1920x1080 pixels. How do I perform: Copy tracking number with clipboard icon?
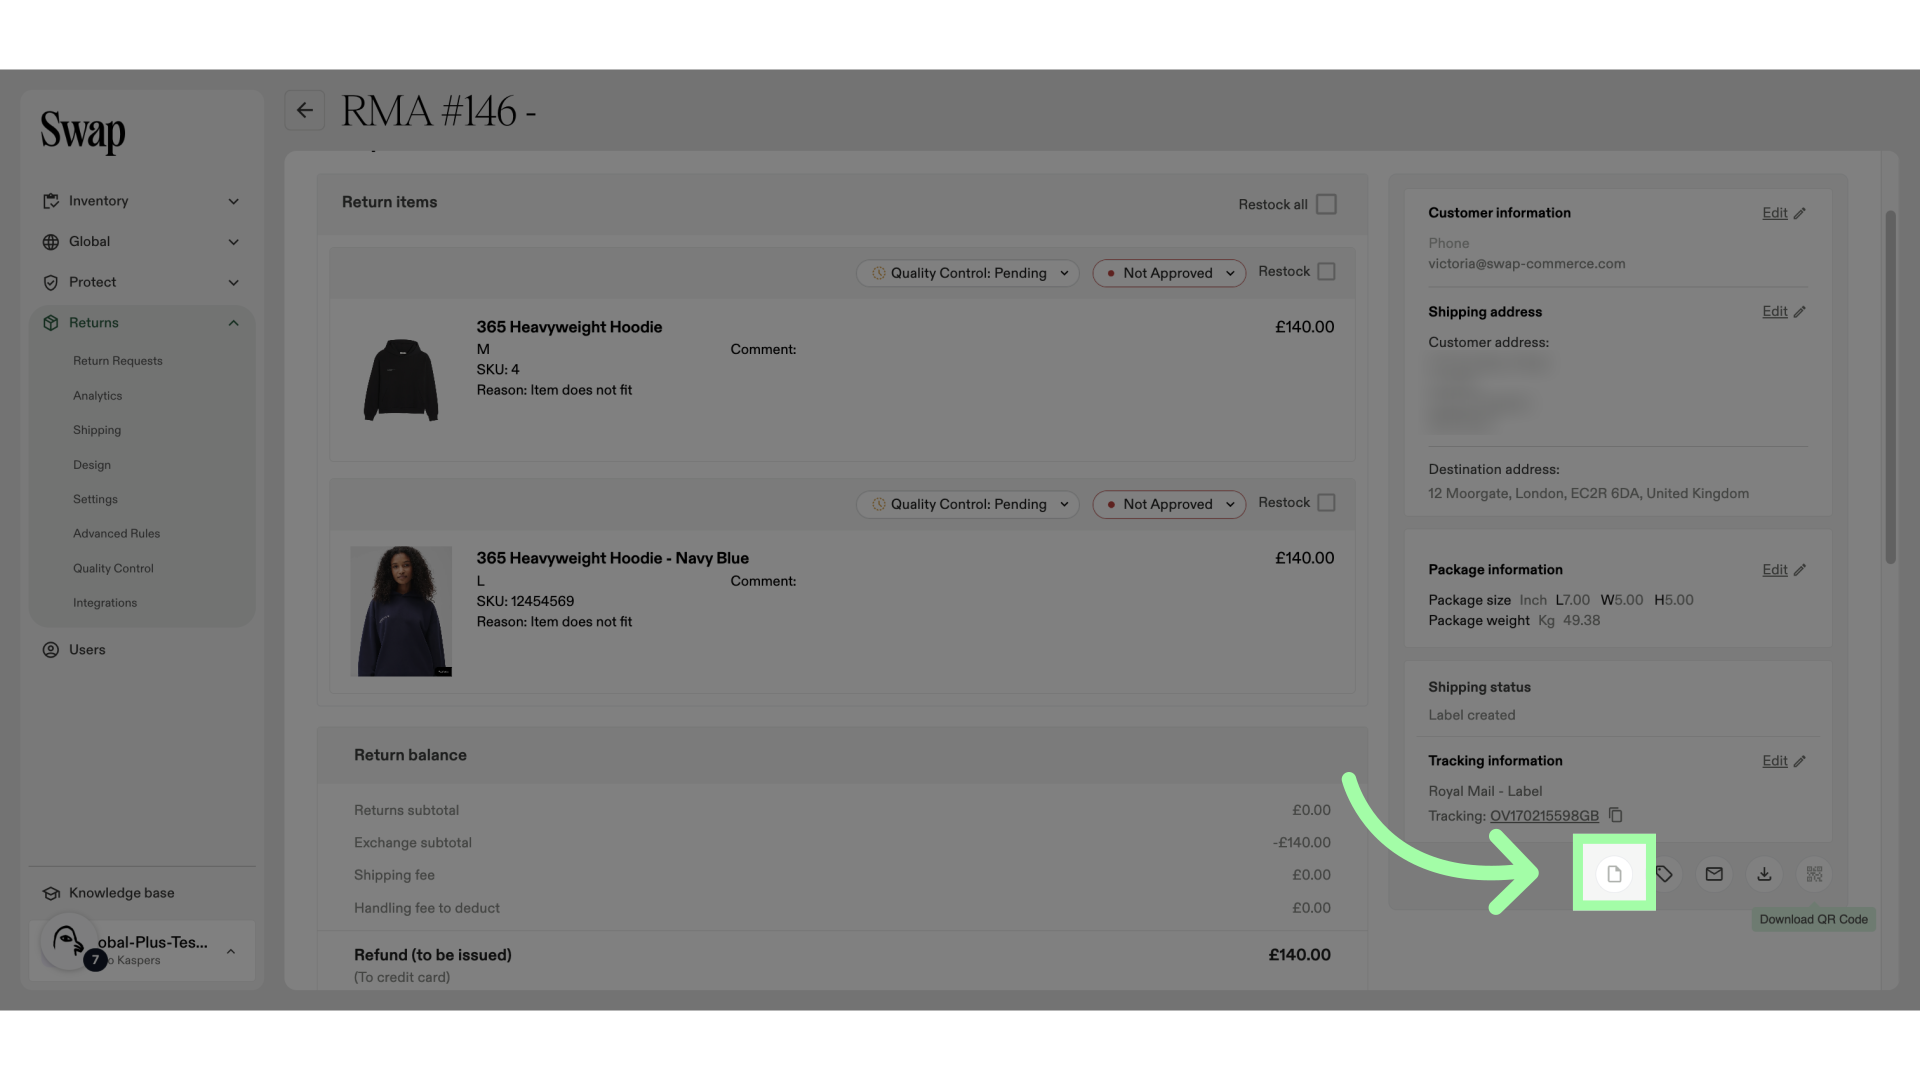pos(1615,815)
